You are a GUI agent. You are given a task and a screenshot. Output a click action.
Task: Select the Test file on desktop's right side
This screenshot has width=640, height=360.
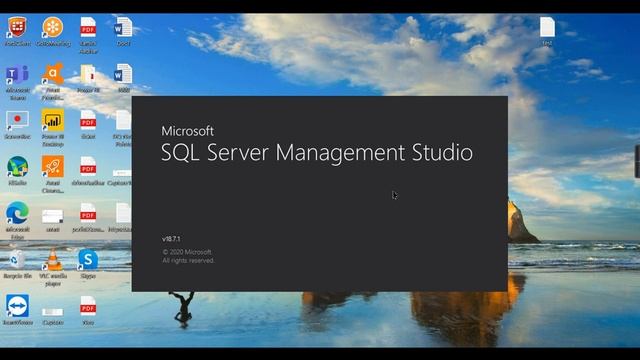point(547,27)
